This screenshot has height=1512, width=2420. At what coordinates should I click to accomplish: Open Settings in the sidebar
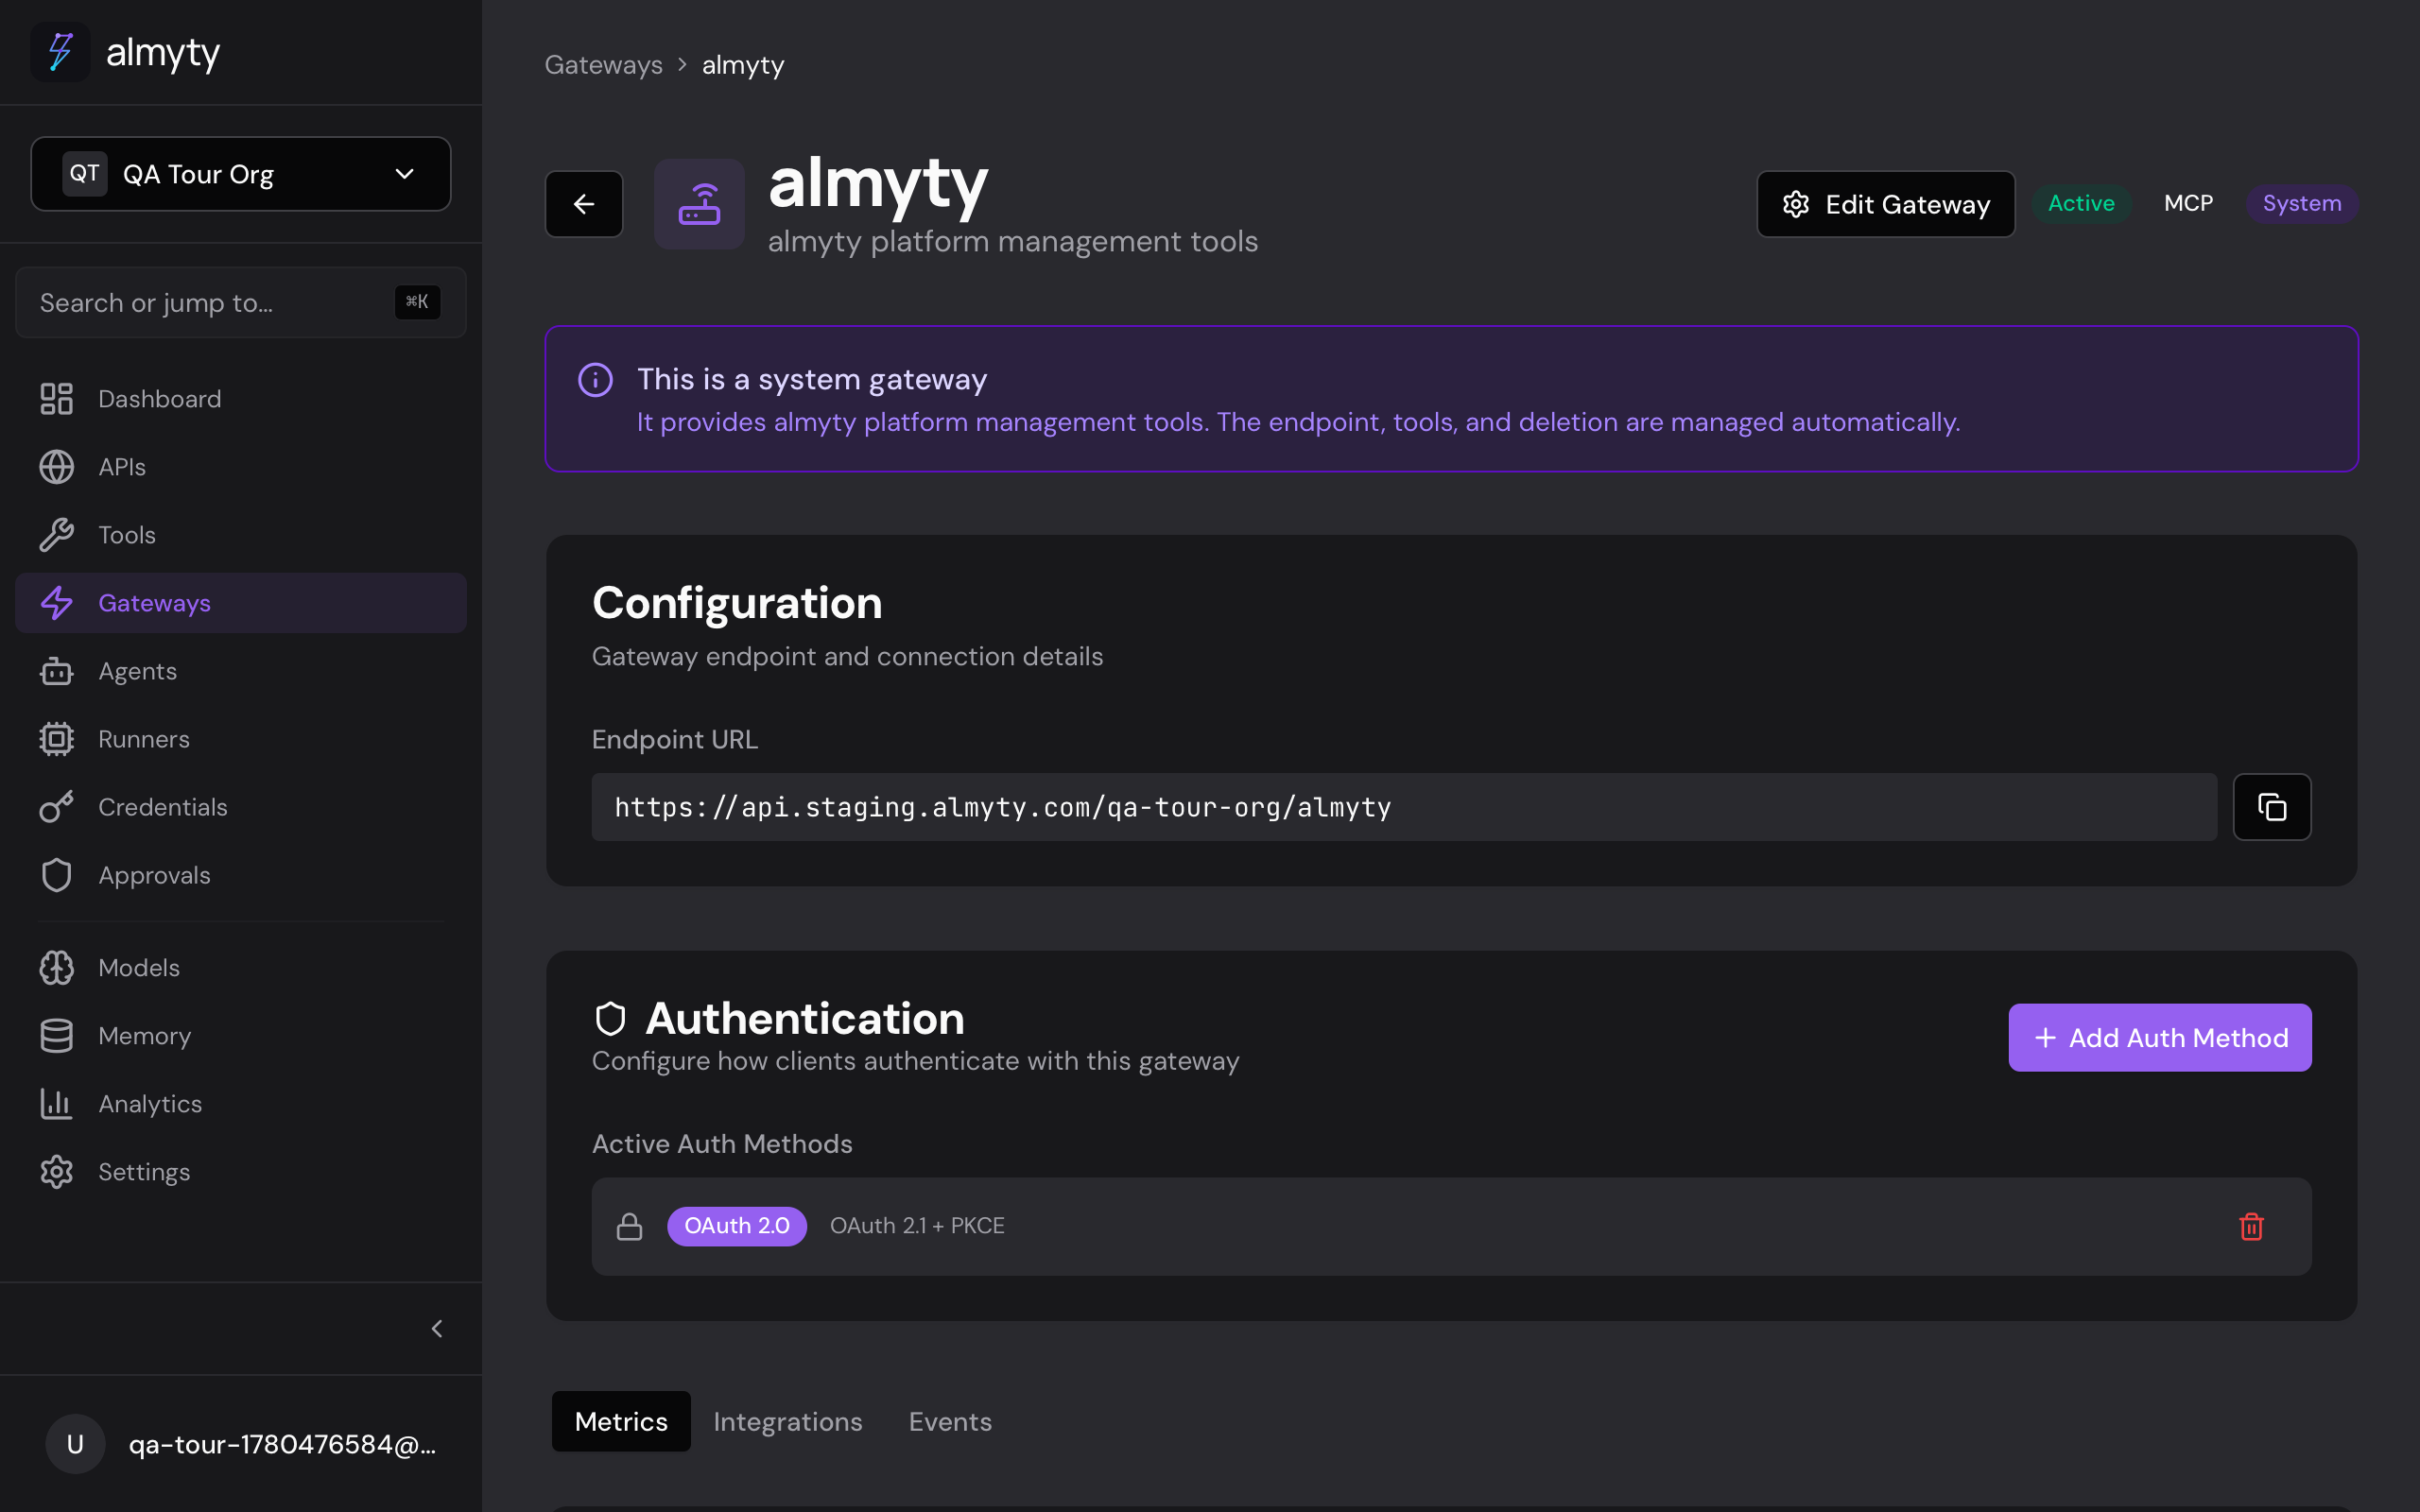coord(241,1172)
